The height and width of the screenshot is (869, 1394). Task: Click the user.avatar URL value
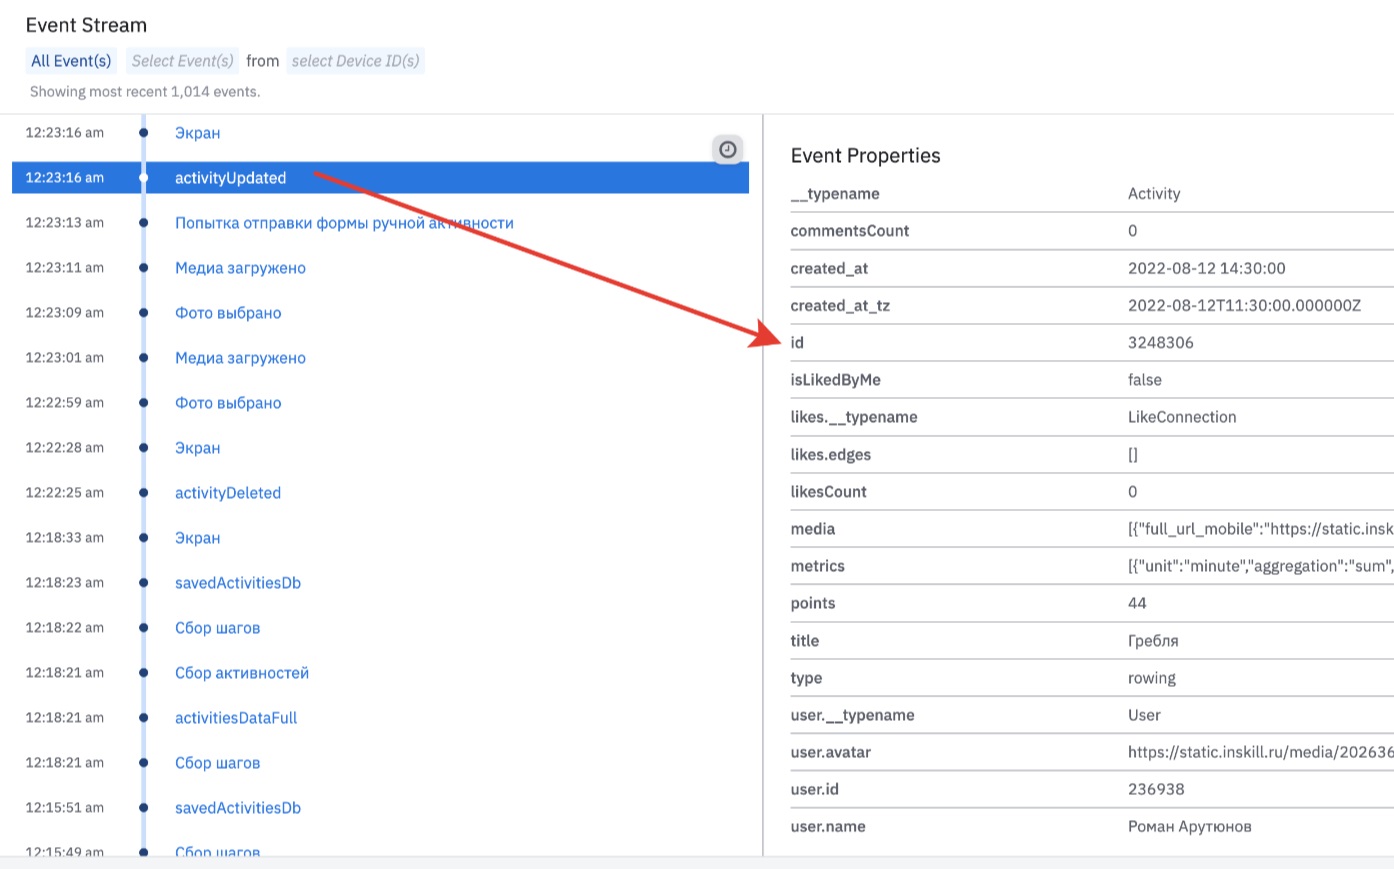(1259, 752)
